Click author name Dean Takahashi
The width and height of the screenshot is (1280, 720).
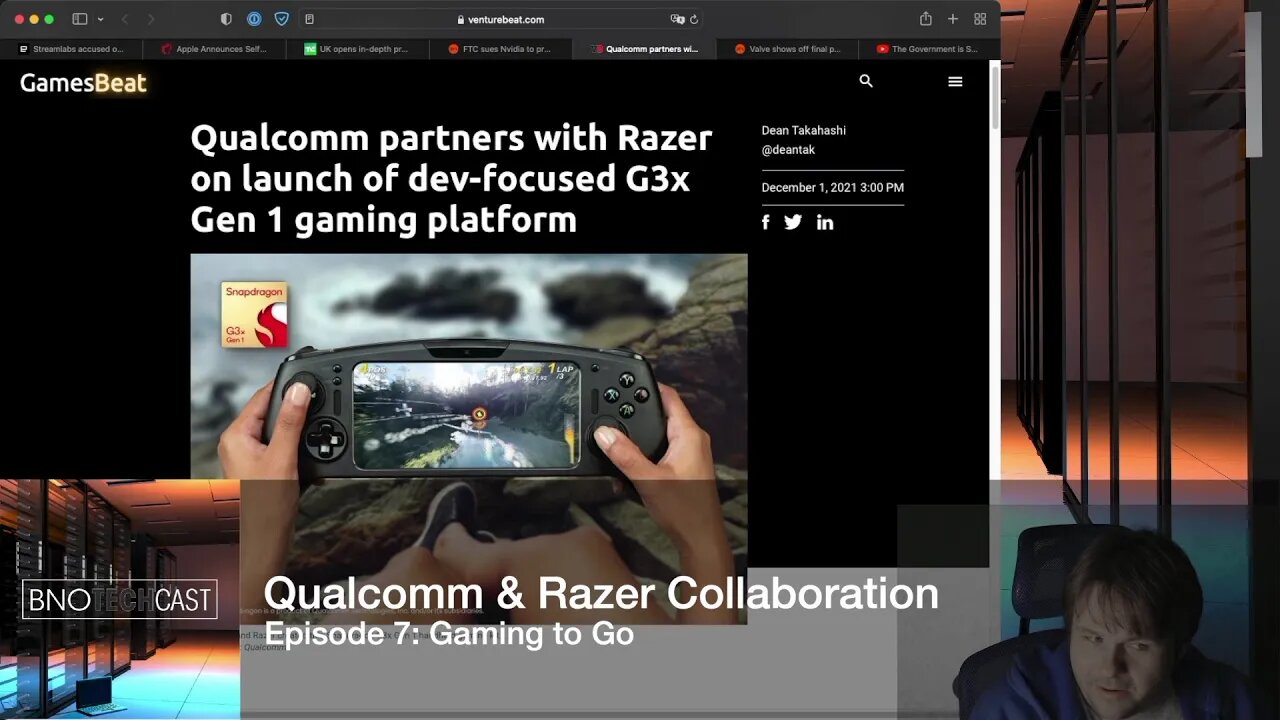click(803, 130)
